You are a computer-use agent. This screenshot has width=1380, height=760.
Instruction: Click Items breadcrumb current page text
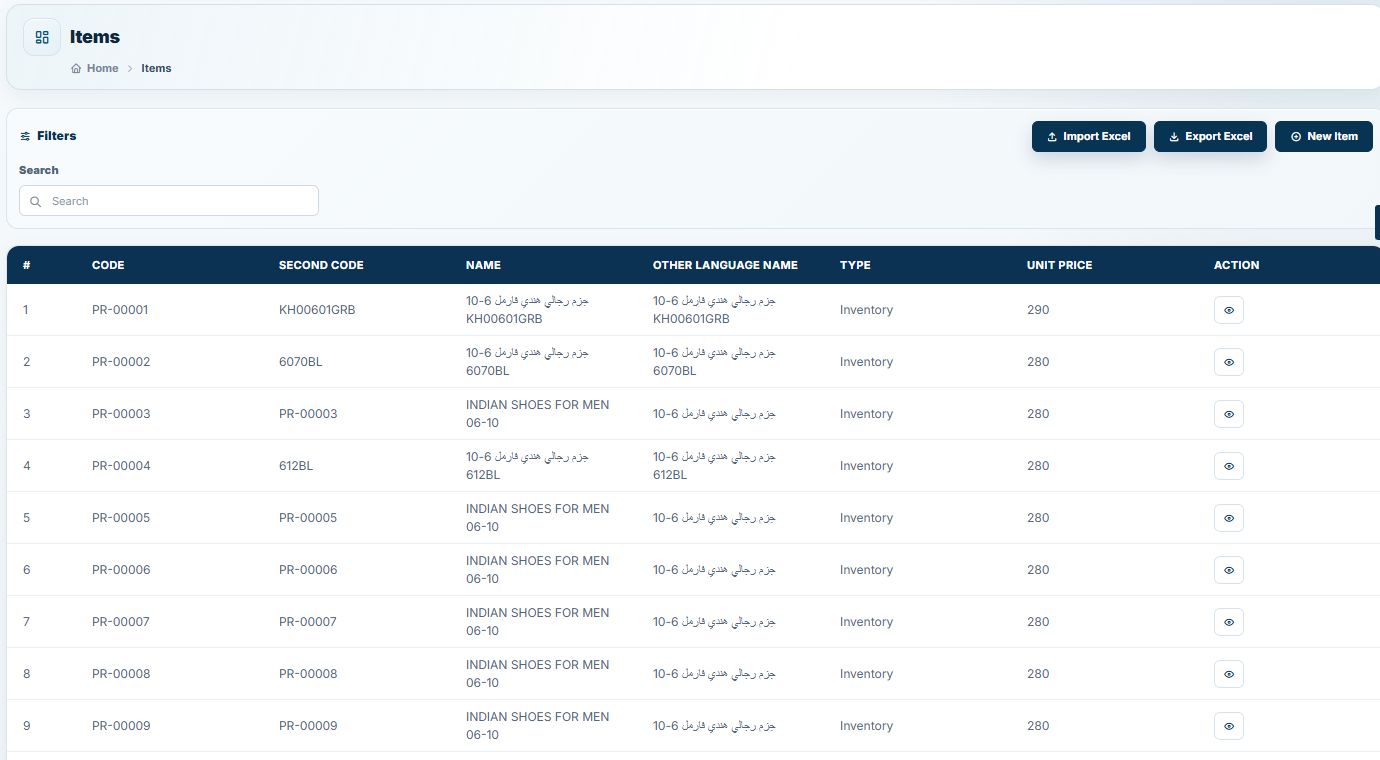[x=156, y=68]
